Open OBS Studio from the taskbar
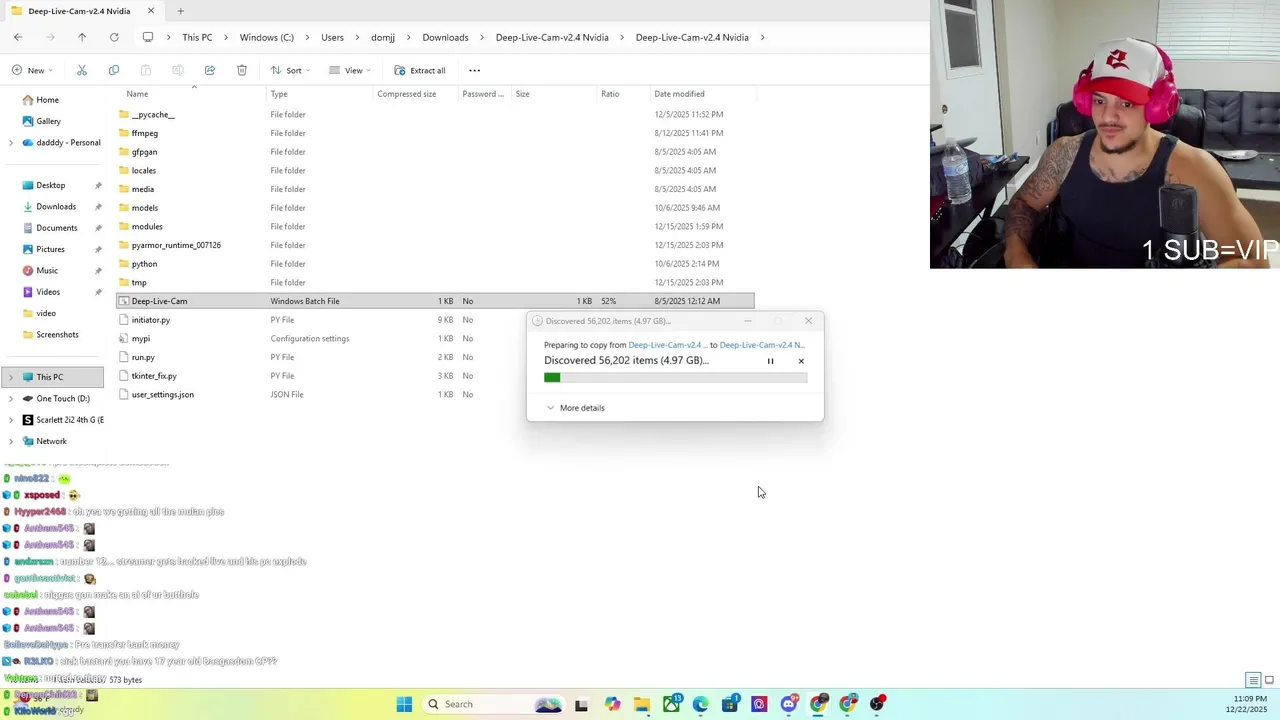This screenshot has height=720, width=1280. pyautogui.click(x=877, y=704)
